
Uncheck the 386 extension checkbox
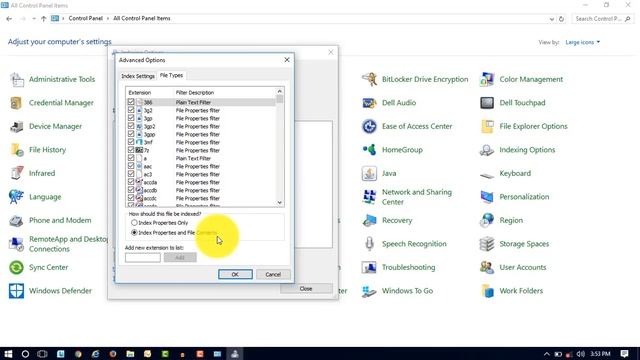click(x=131, y=102)
